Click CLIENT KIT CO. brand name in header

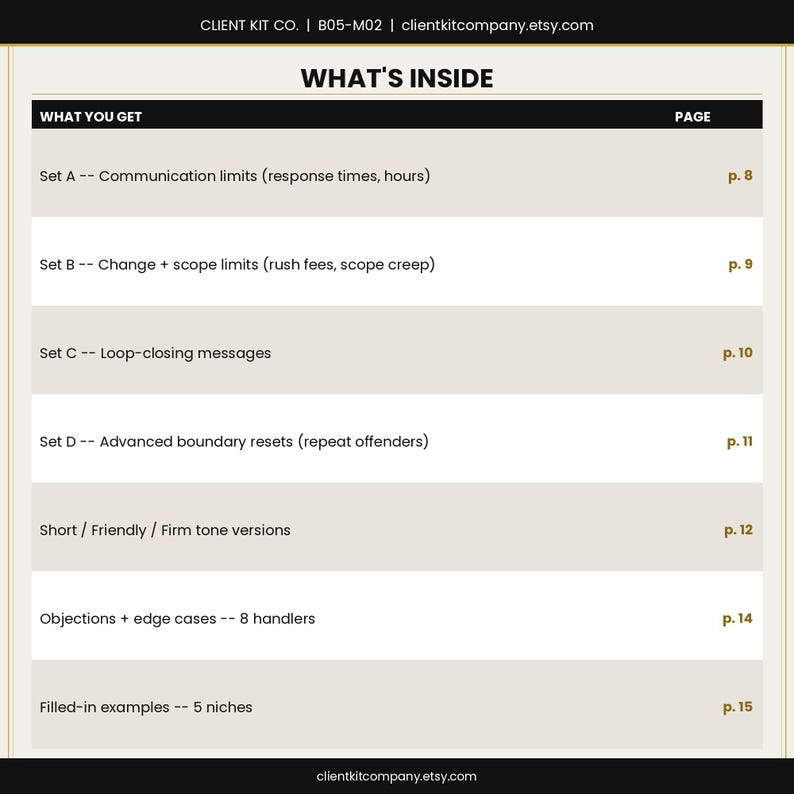249,25
